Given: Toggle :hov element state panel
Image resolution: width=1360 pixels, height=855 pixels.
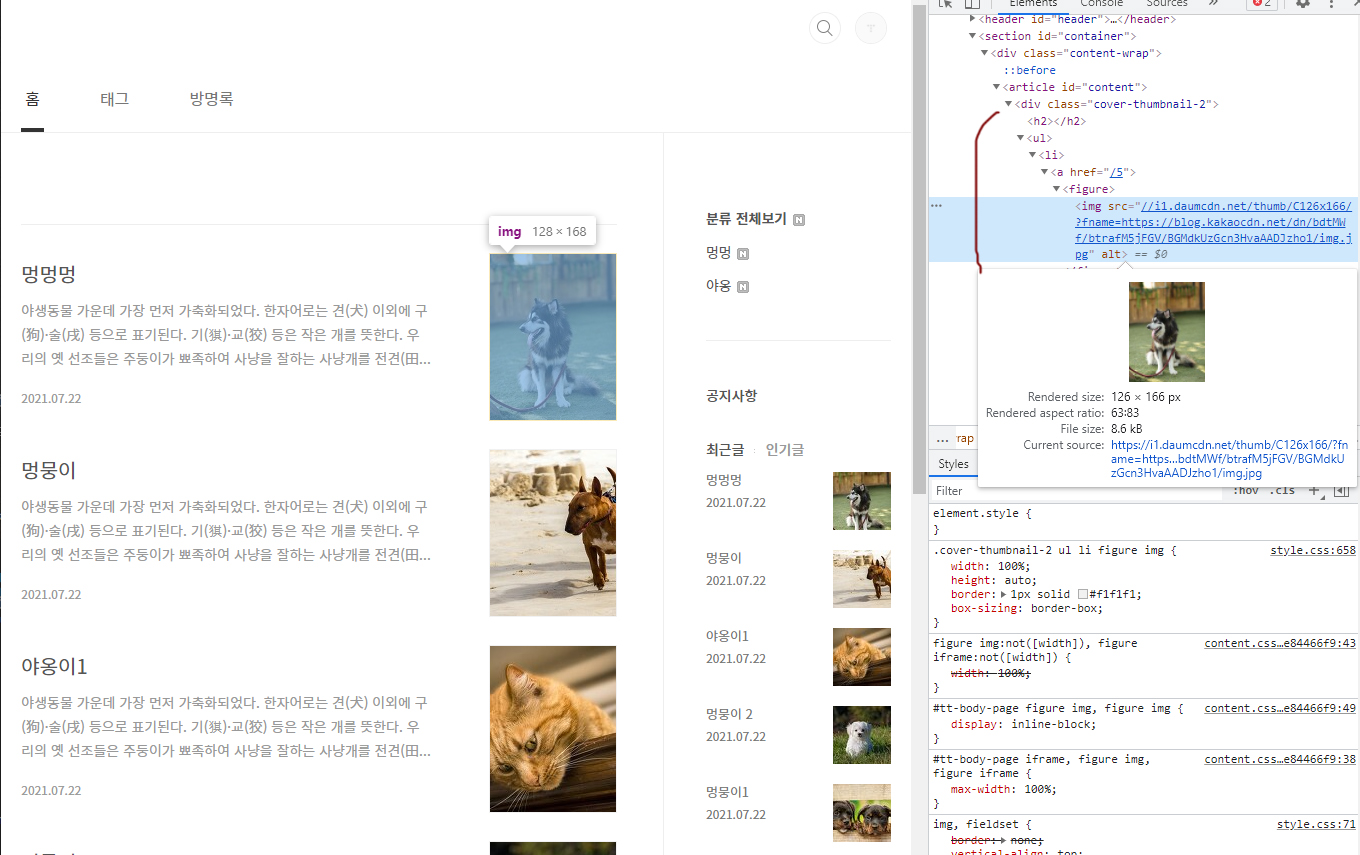Looking at the screenshot, I should coord(1246,491).
